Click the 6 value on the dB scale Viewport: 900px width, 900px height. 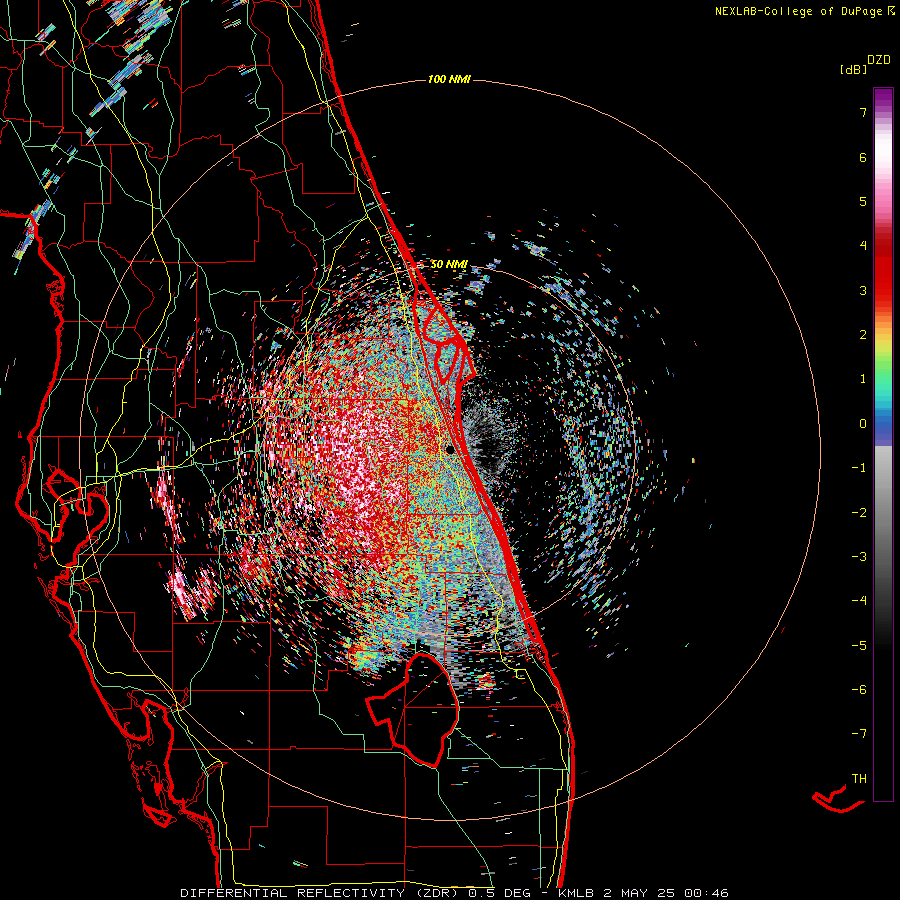coord(863,157)
